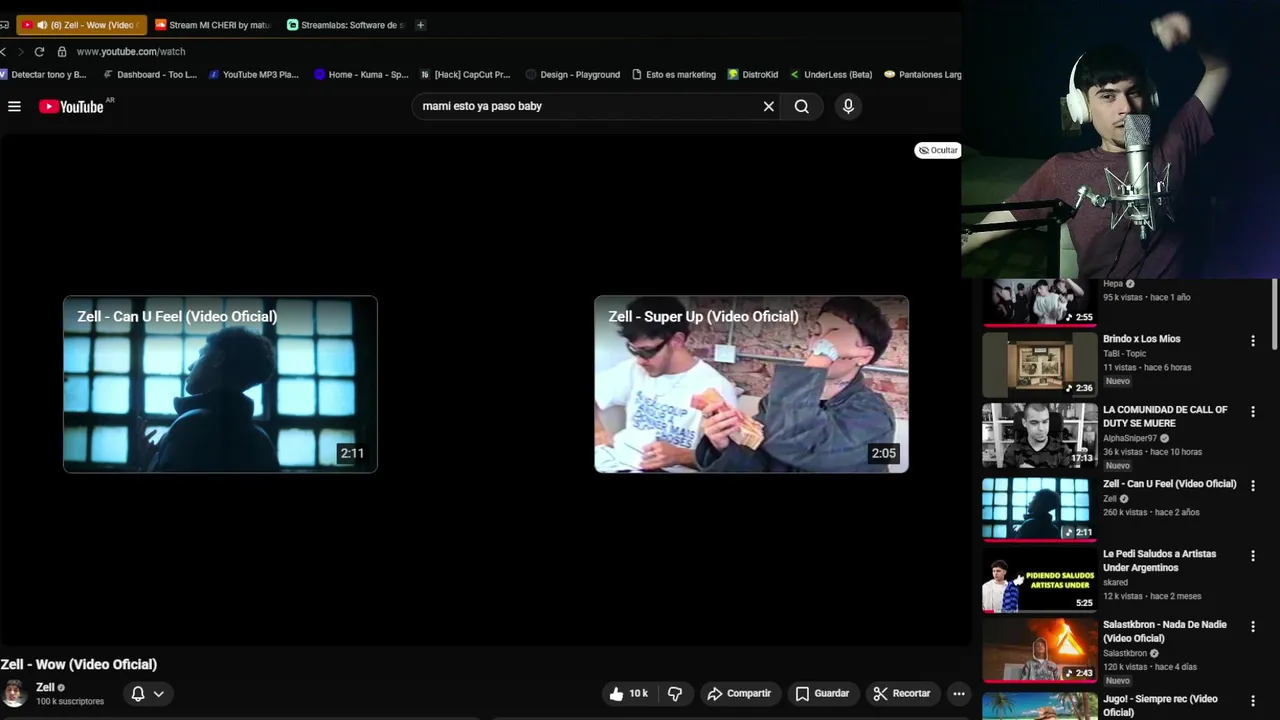The image size is (1280, 720).
Task: Focus the address bar URL
Action: pyautogui.click(x=131, y=51)
